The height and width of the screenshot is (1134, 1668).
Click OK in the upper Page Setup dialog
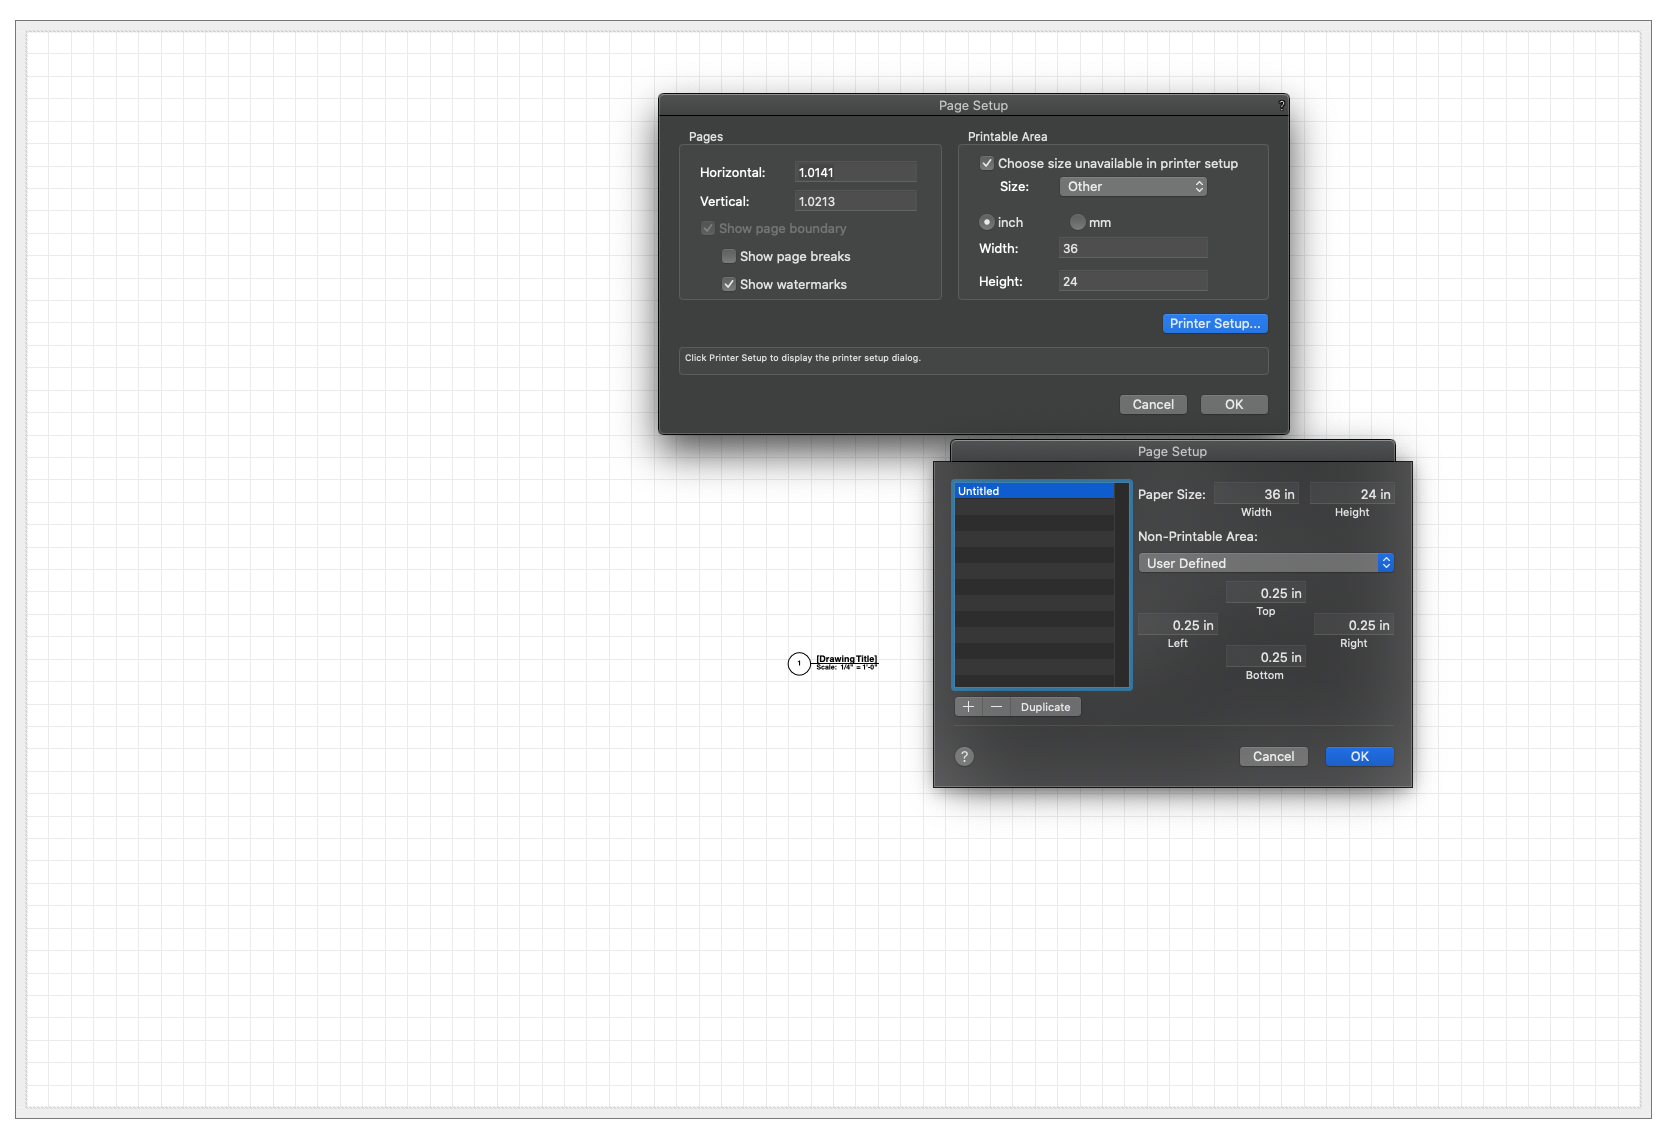(1233, 404)
